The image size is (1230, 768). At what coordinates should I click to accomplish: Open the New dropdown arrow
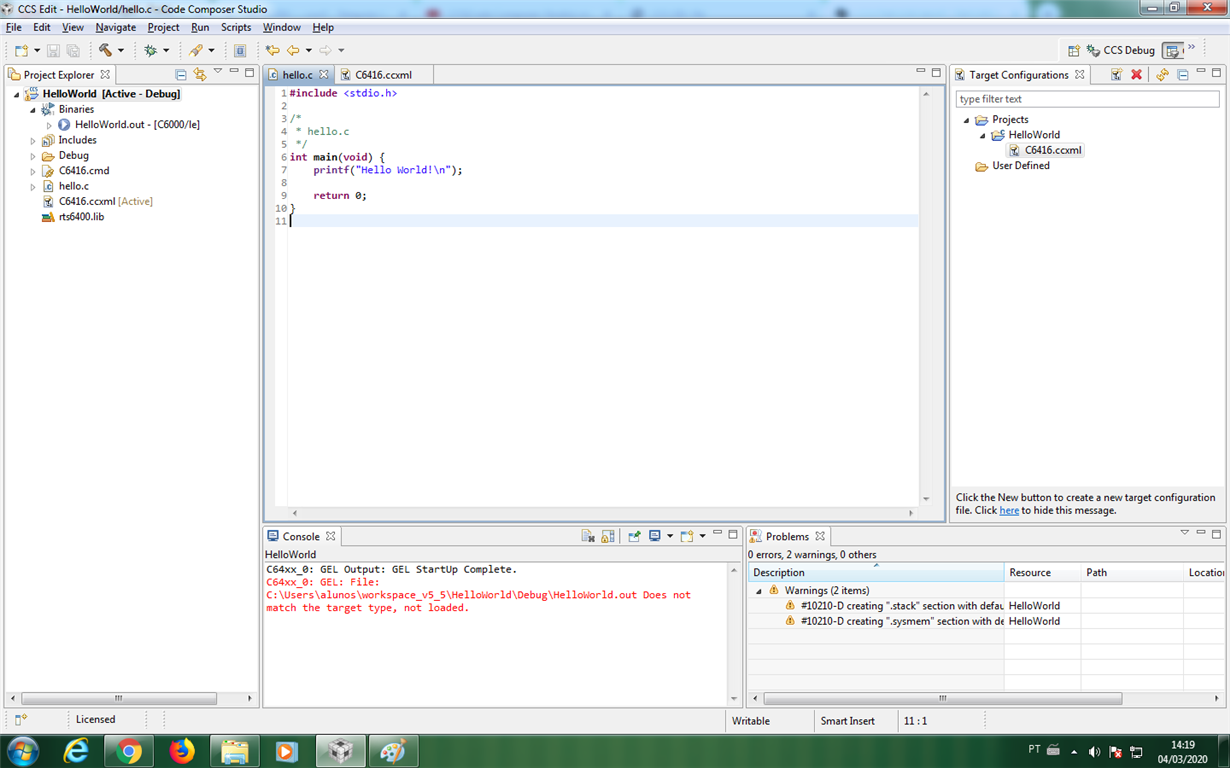pyautogui.click(x=37, y=50)
